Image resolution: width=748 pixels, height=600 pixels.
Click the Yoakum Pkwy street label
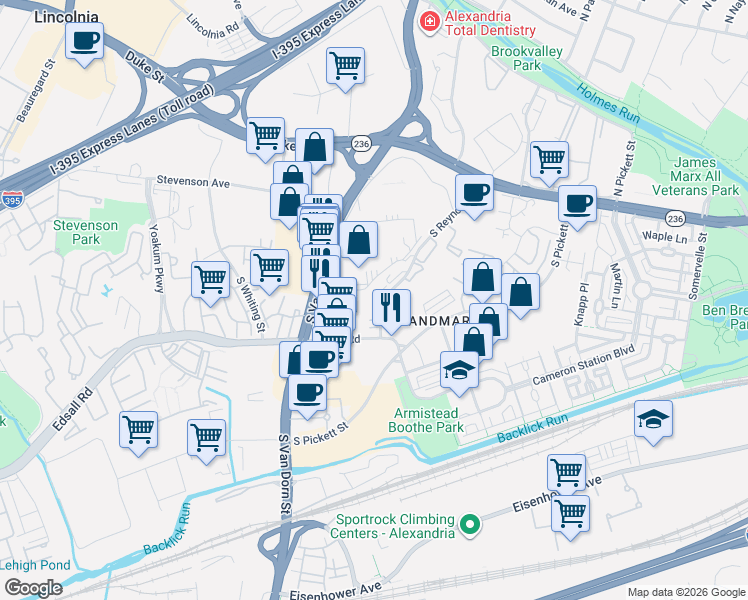[156, 258]
